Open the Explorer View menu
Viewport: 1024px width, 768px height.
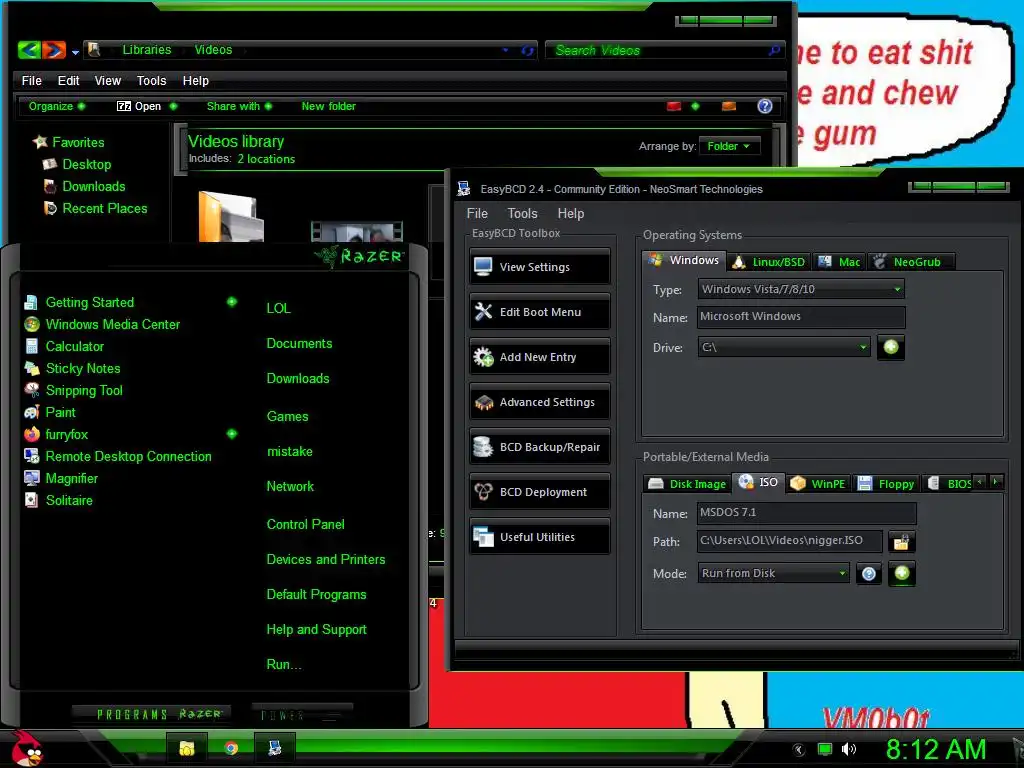click(x=108, y=80)
